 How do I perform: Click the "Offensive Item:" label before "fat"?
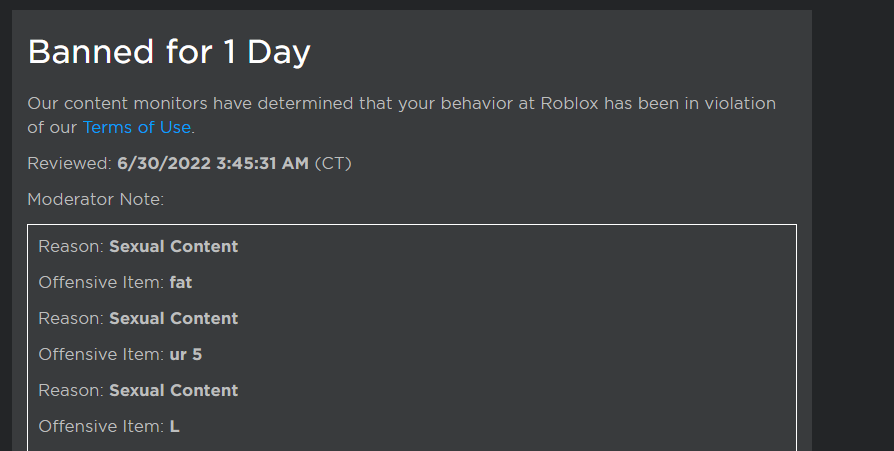pos(101,282)
